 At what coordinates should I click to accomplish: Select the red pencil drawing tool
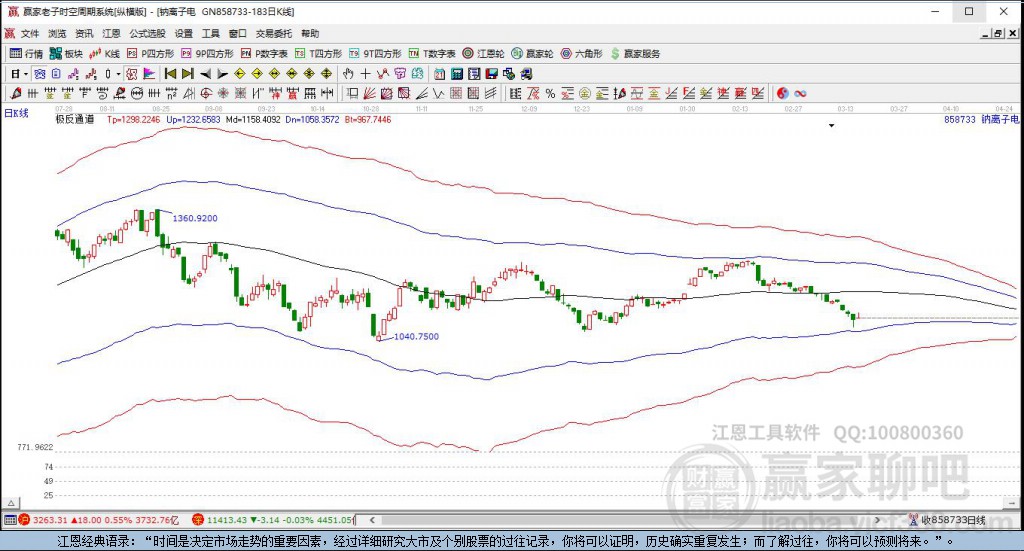[16, 93]
